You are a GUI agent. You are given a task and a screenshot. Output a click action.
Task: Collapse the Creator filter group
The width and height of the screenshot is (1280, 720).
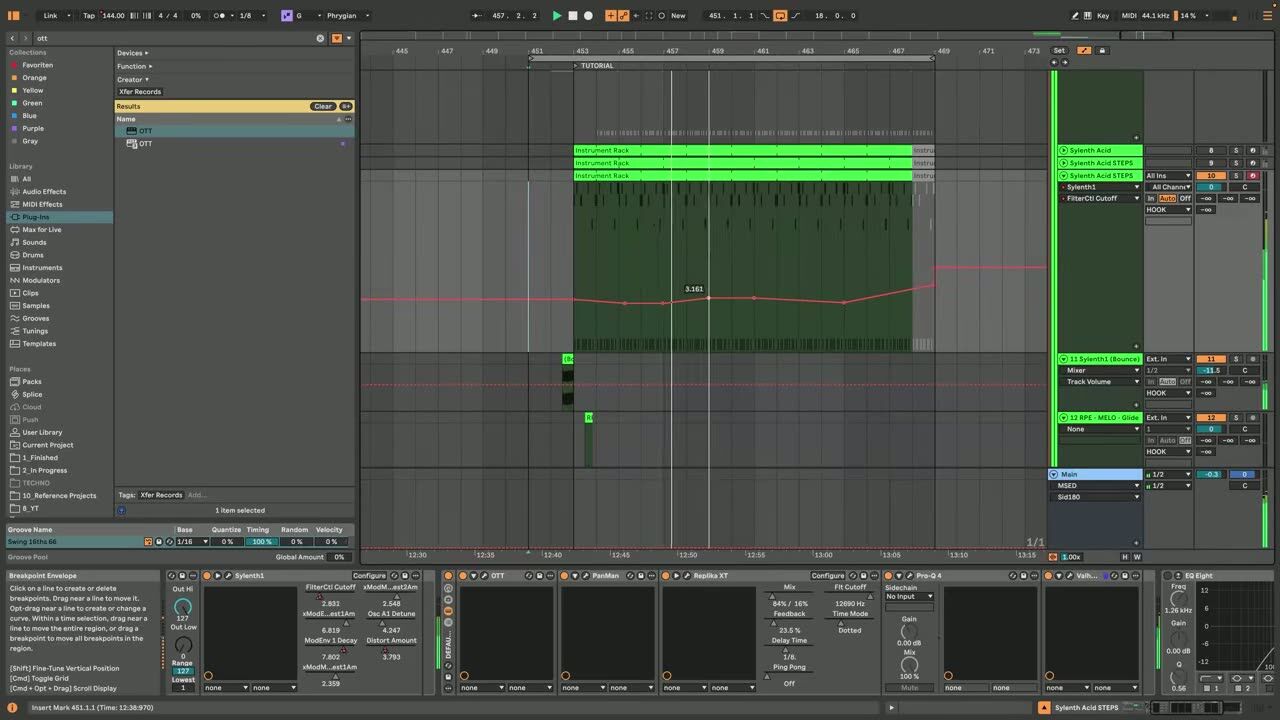click(x=133, y=79)
